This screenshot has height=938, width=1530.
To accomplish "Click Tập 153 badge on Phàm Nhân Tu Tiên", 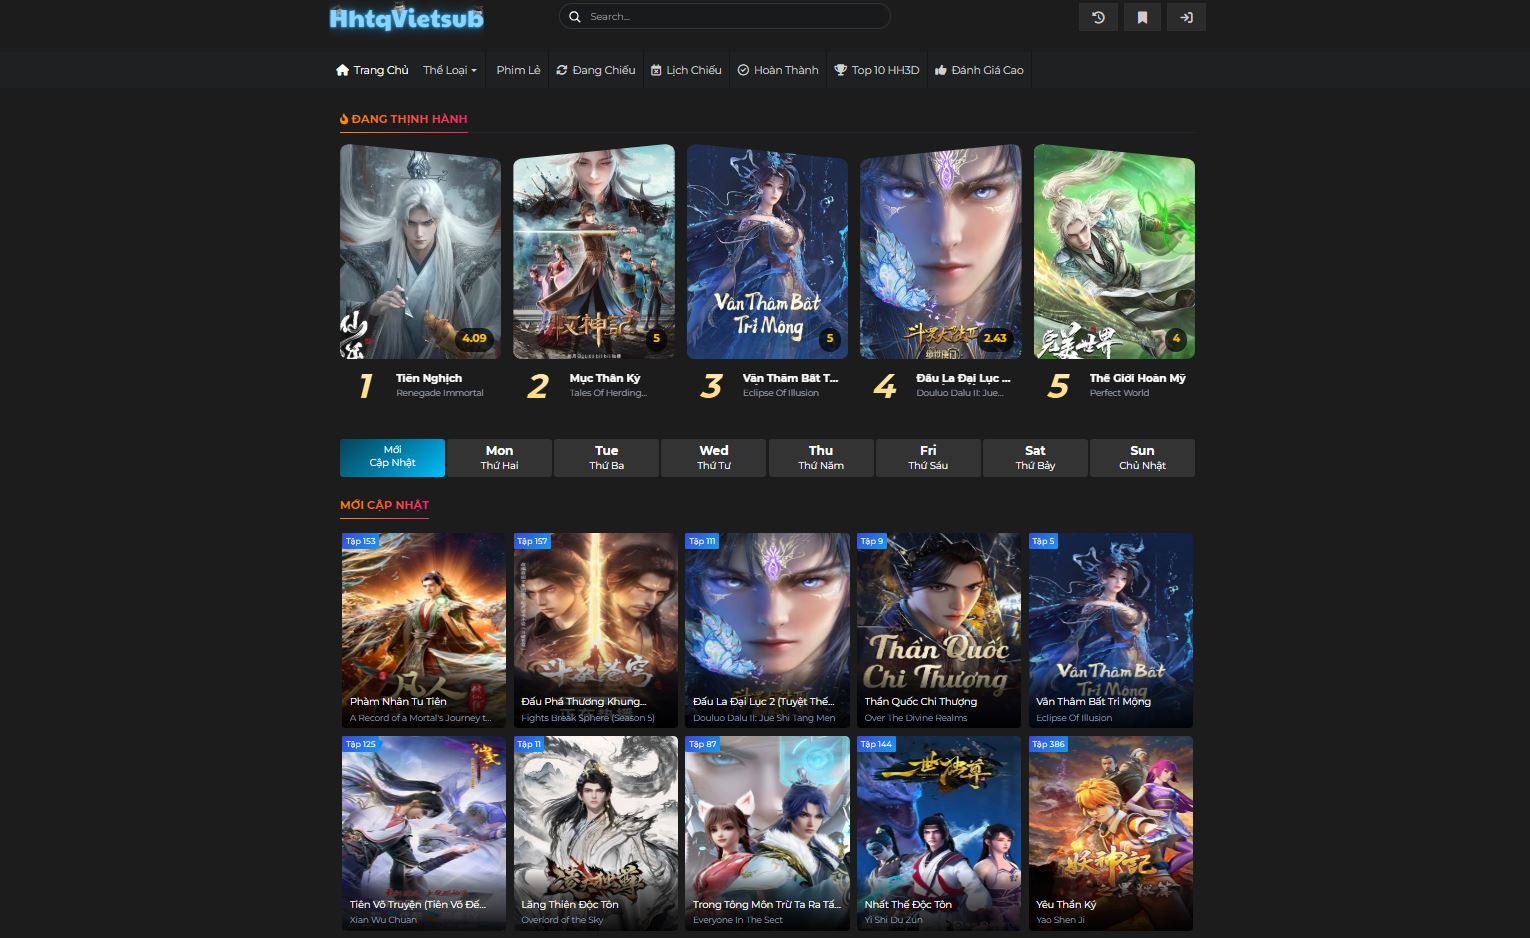I will (x=360, y=541).
